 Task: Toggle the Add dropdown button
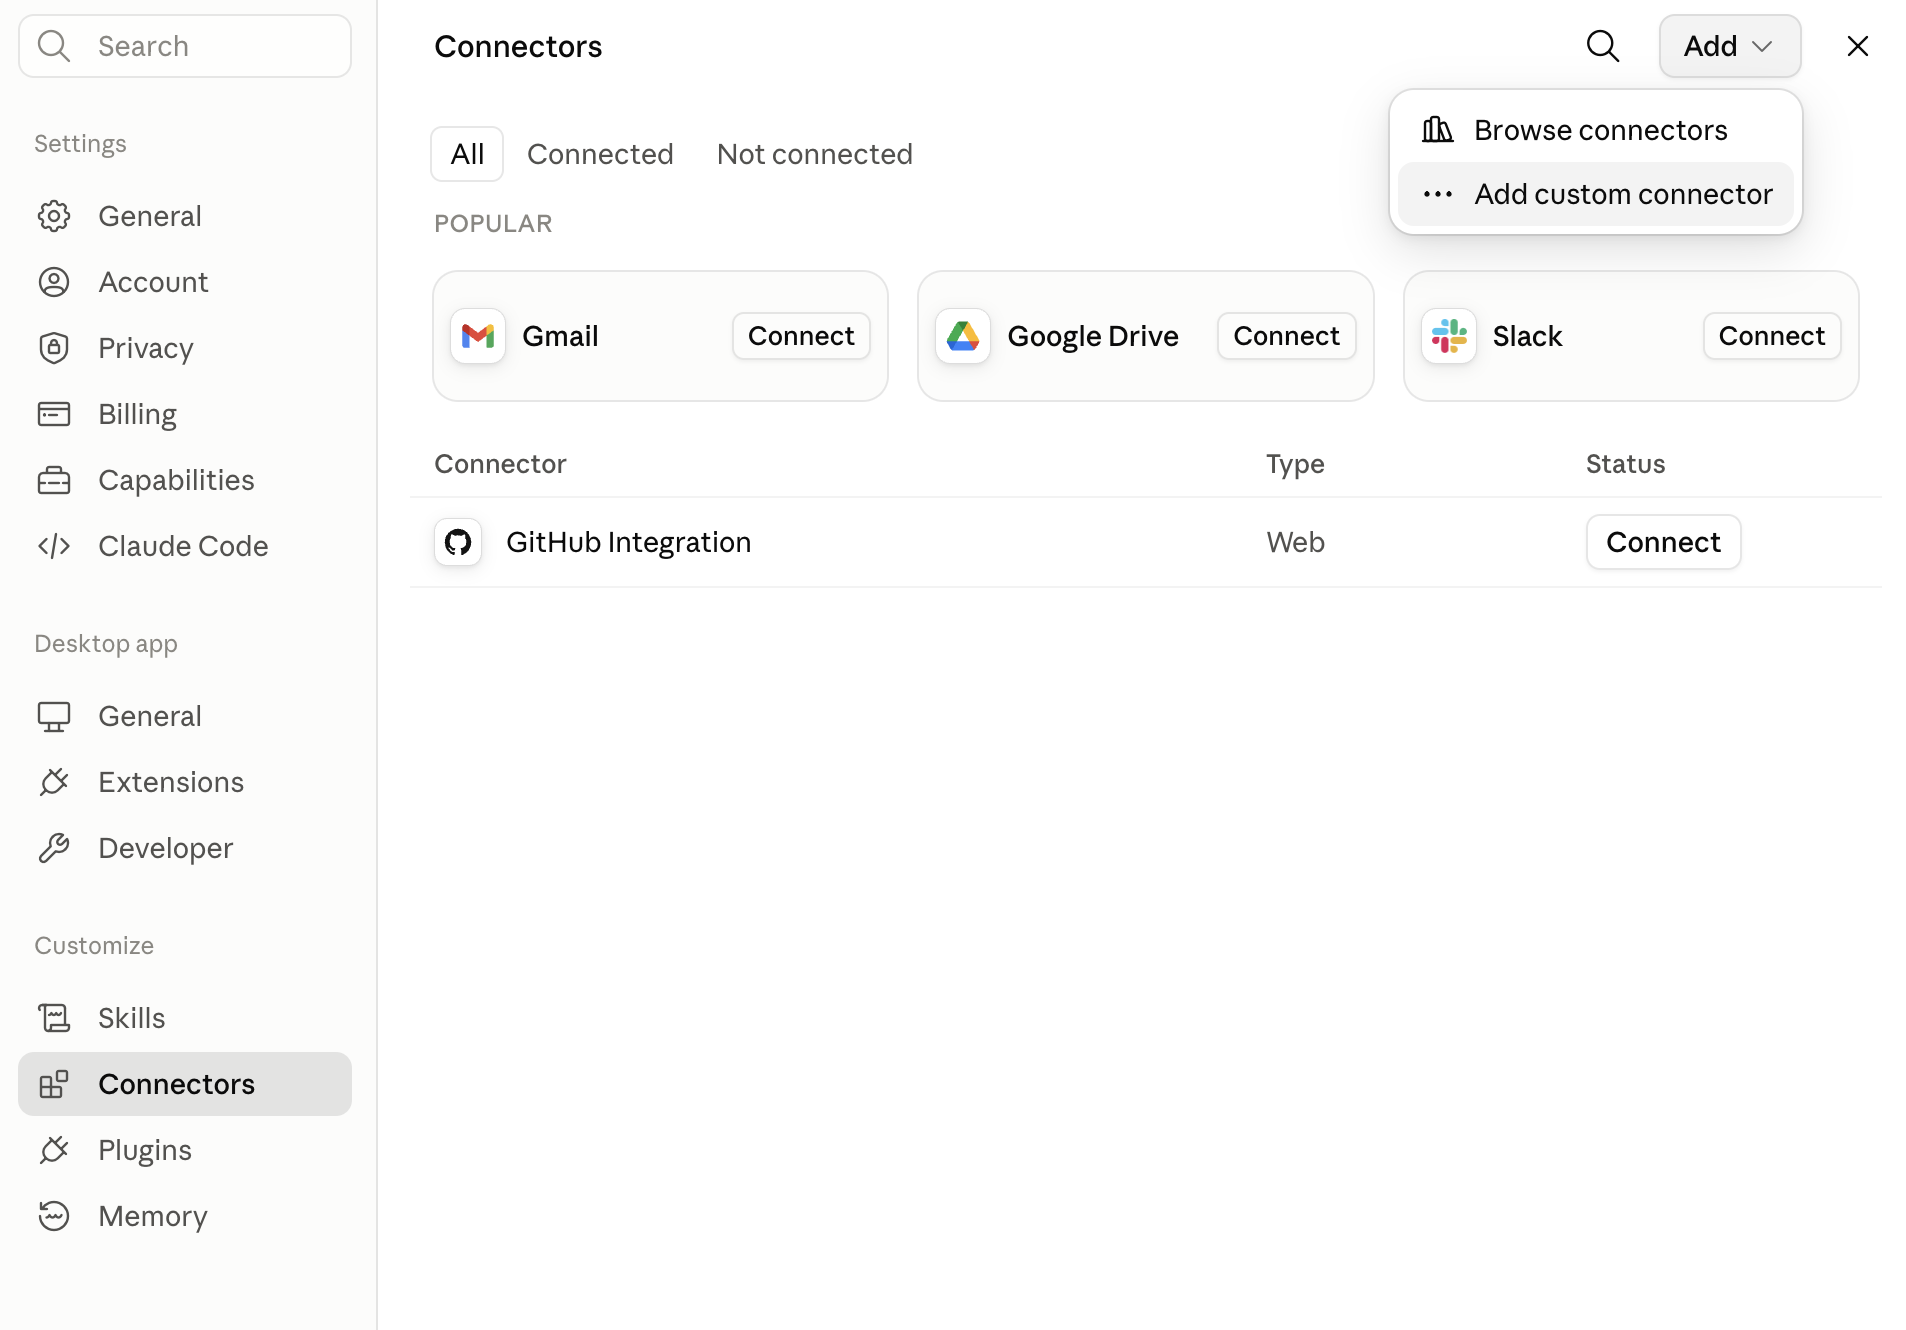point(1730,46)
